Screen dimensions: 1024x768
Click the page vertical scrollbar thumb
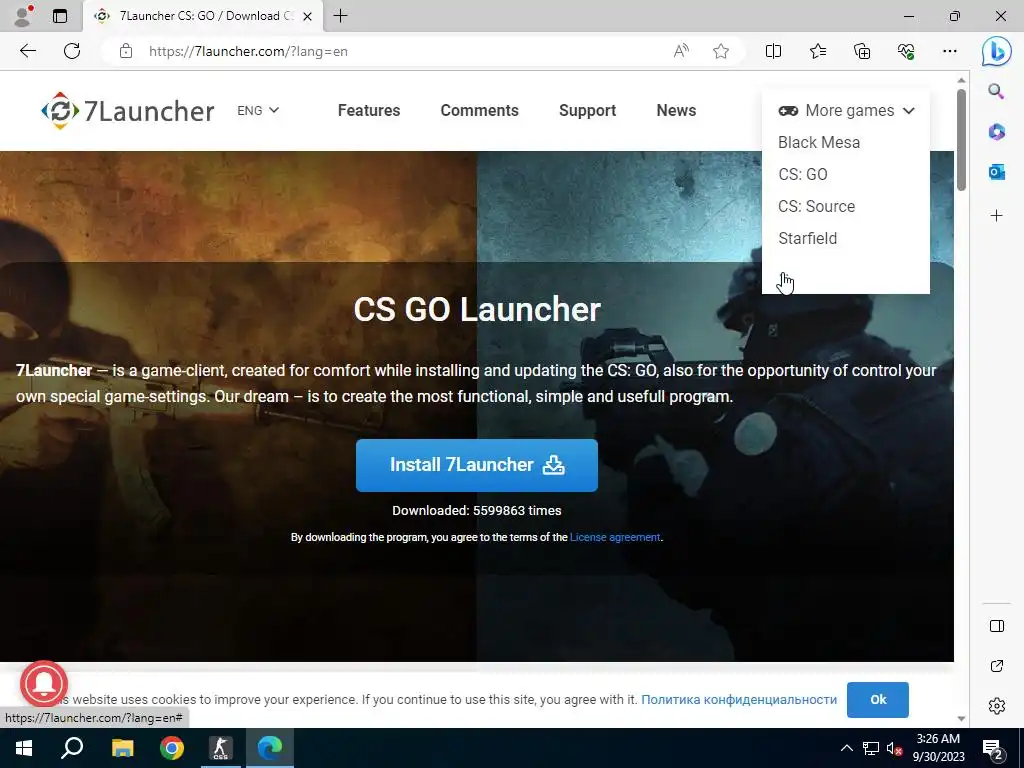click(x=961, y=140)
